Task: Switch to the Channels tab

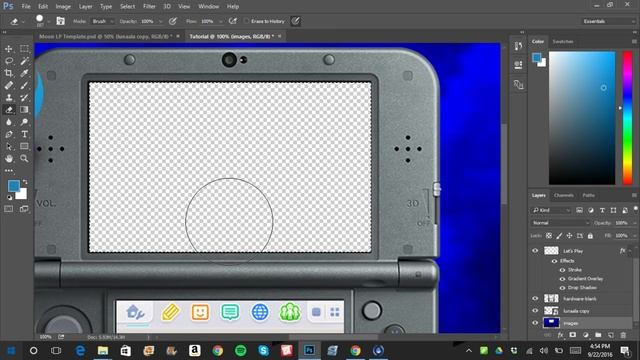Action: click(564, 196)
